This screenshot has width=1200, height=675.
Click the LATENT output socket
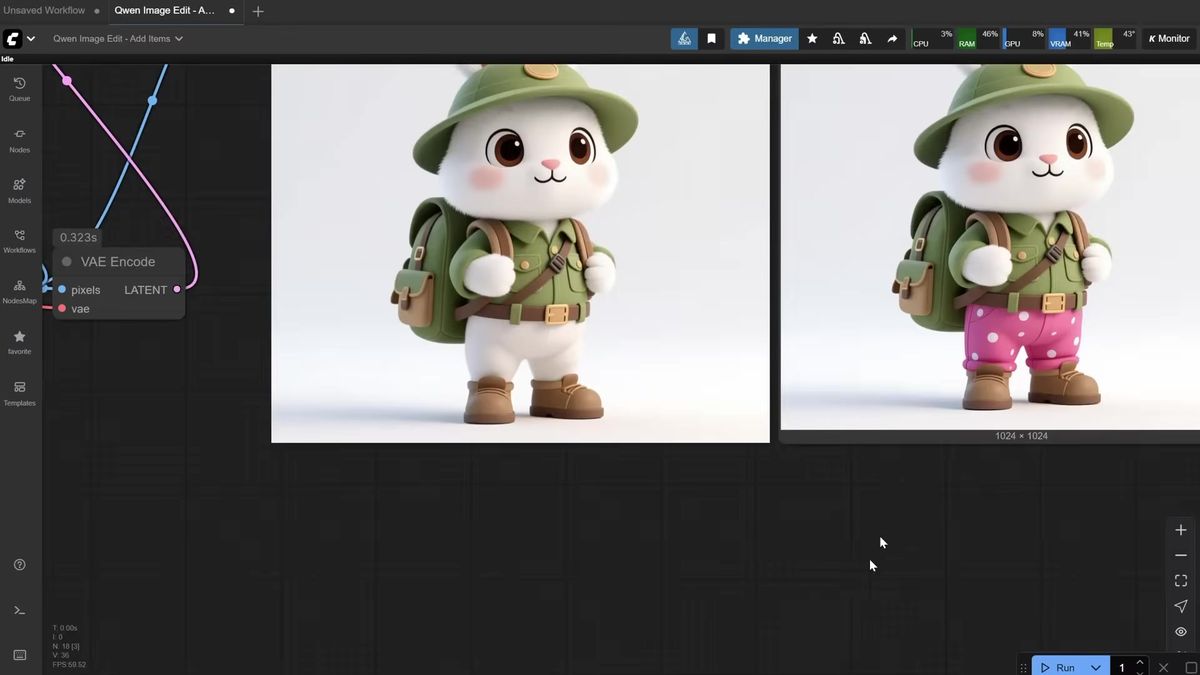(177, 290)
